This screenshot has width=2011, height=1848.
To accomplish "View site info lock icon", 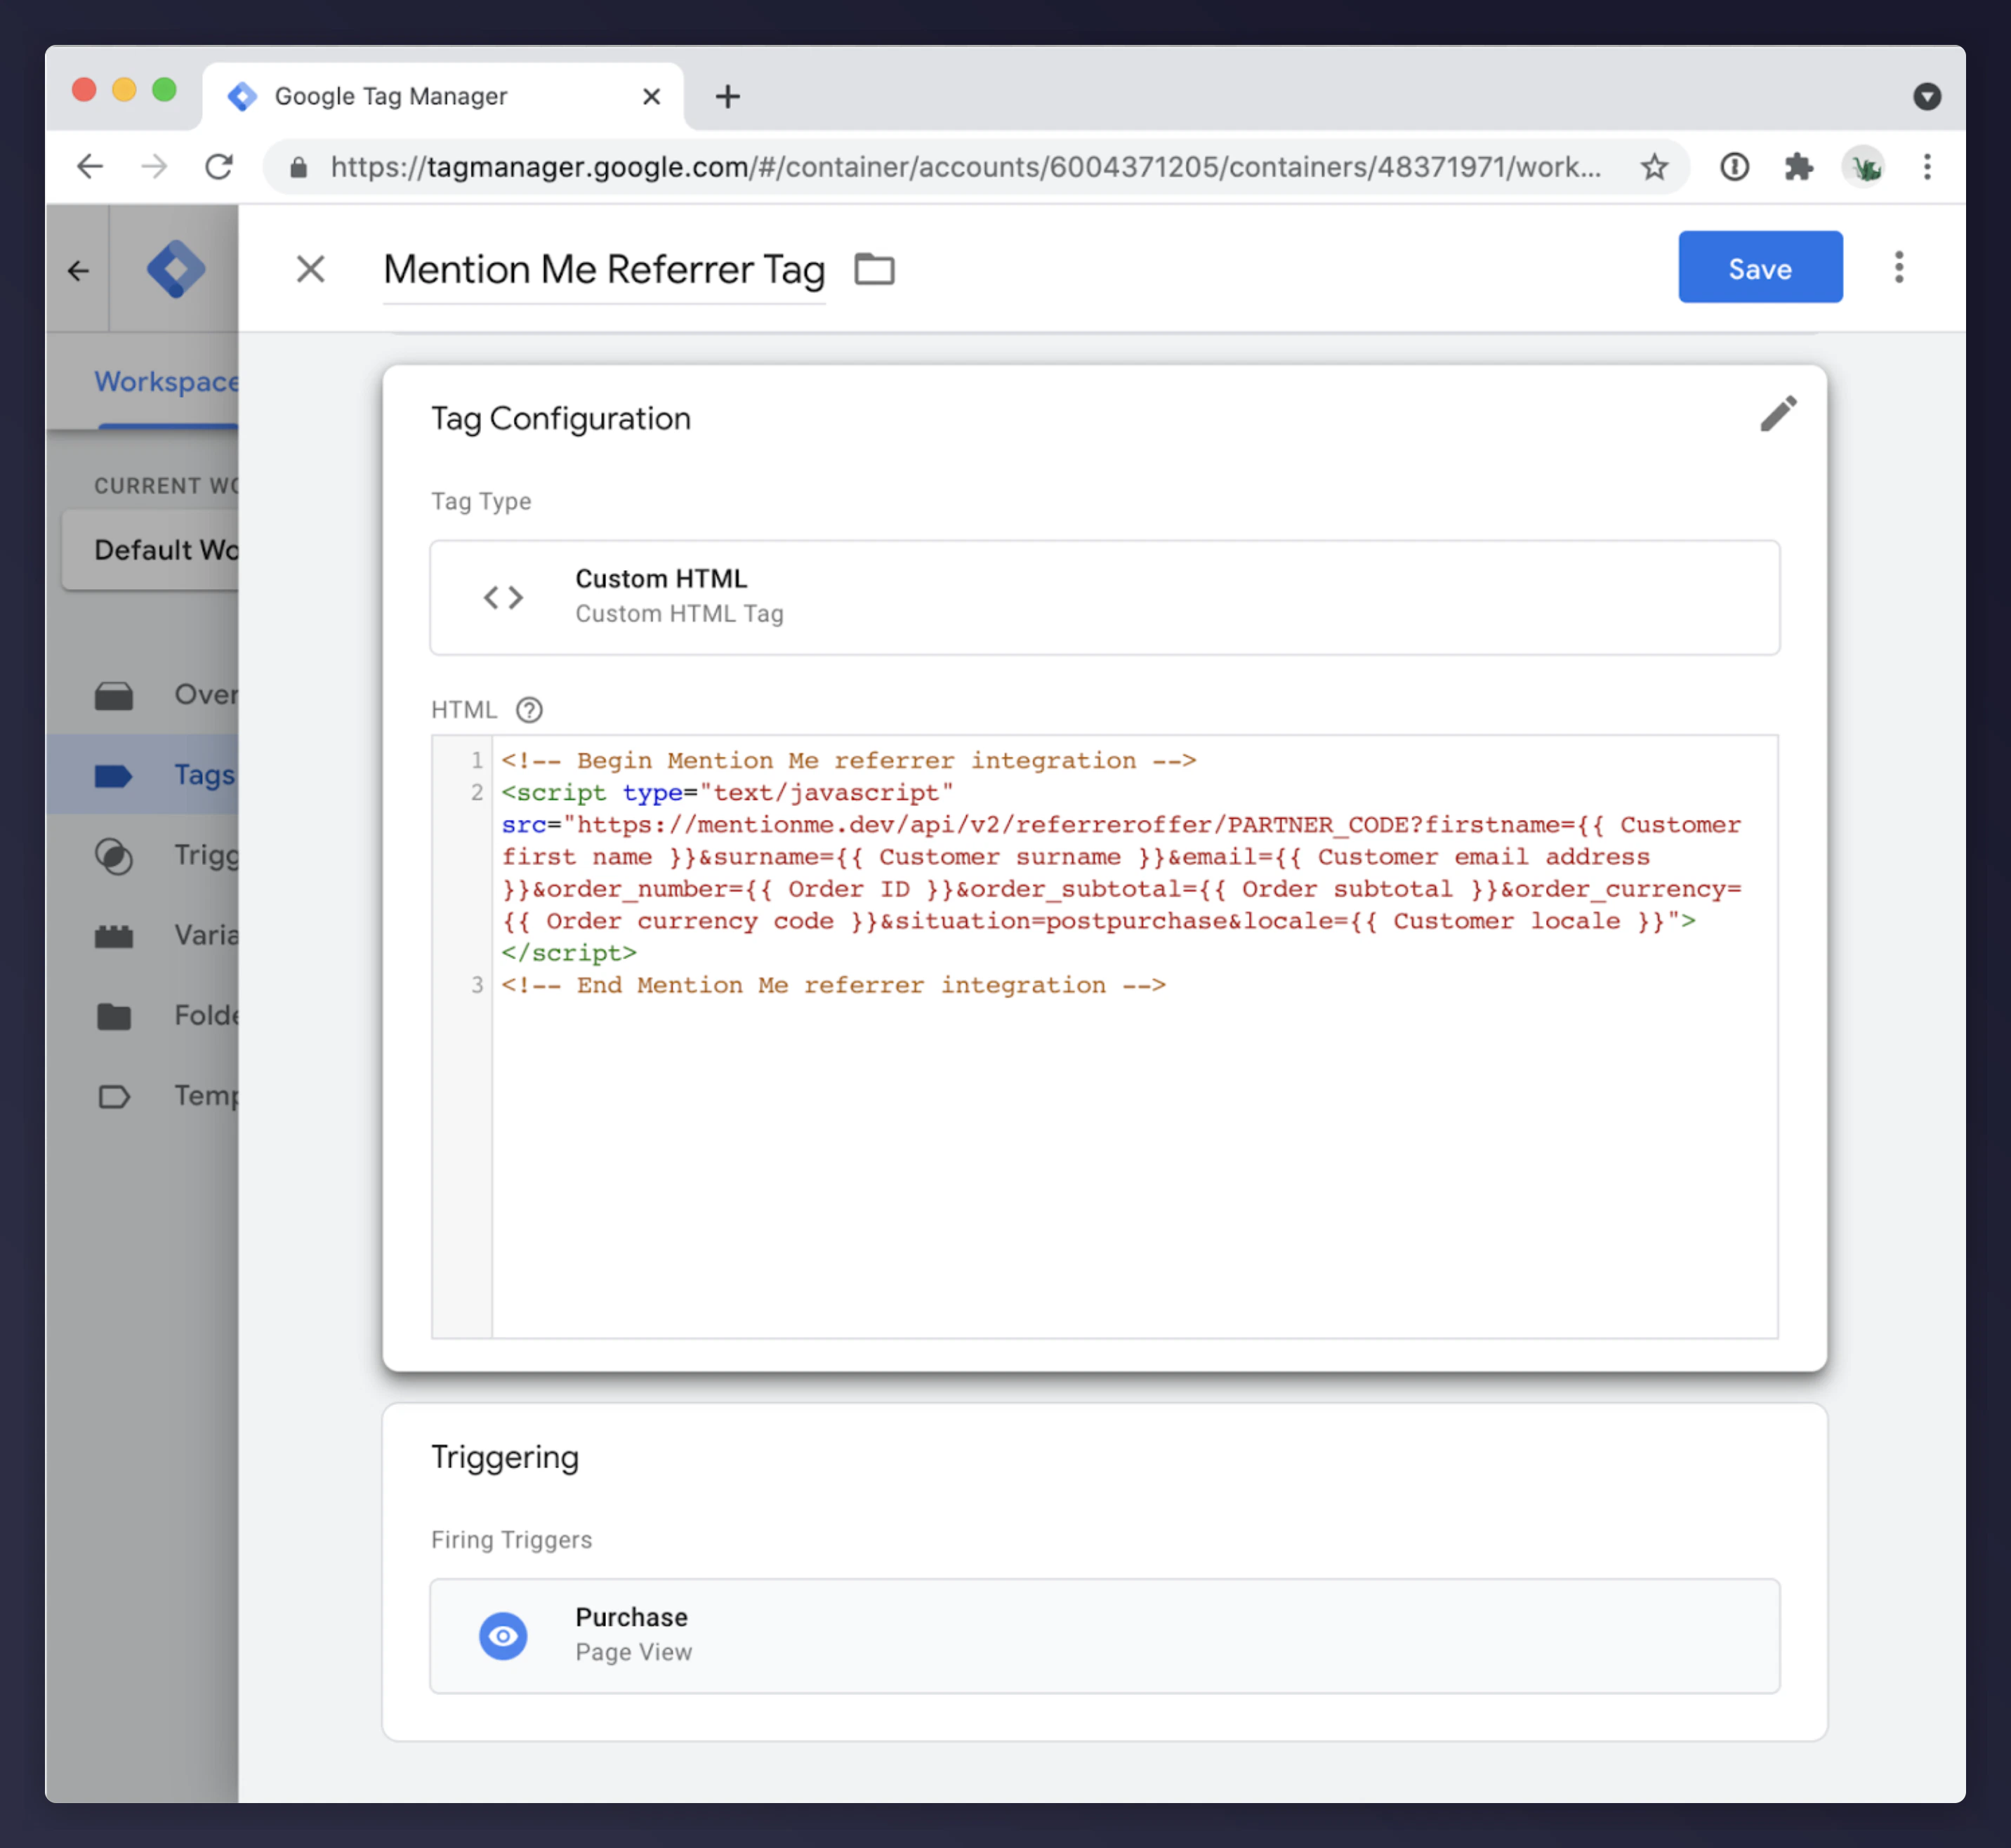I will (298, 167).
